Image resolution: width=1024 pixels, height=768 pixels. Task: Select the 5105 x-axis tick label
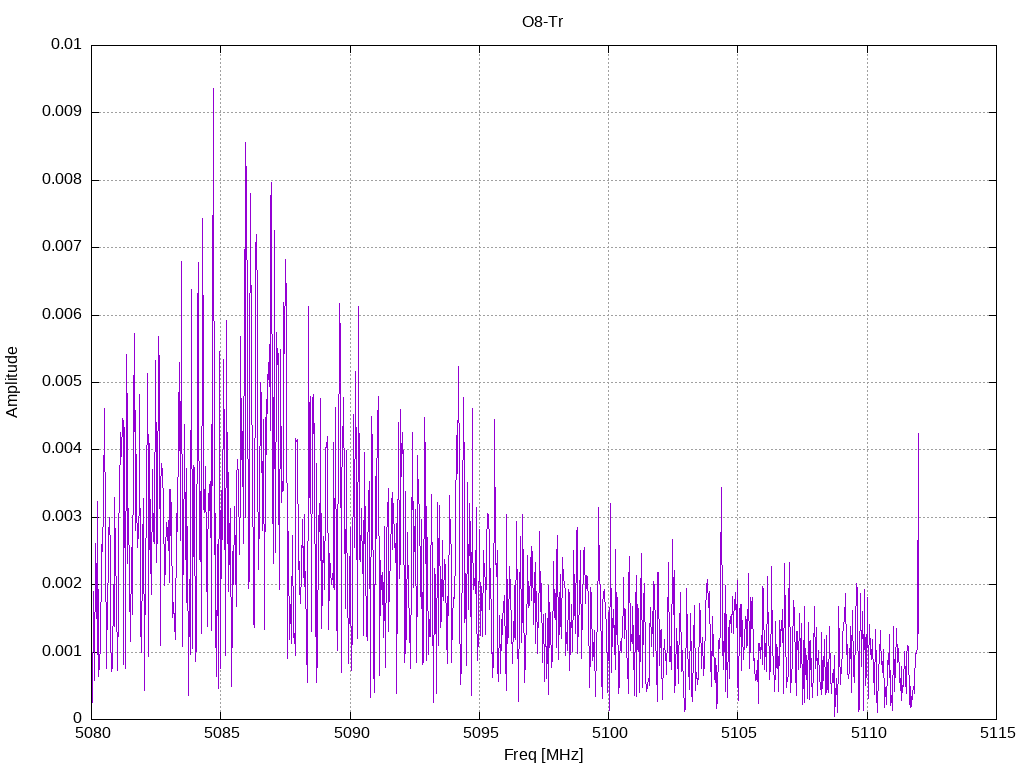(x=737, y=733)
